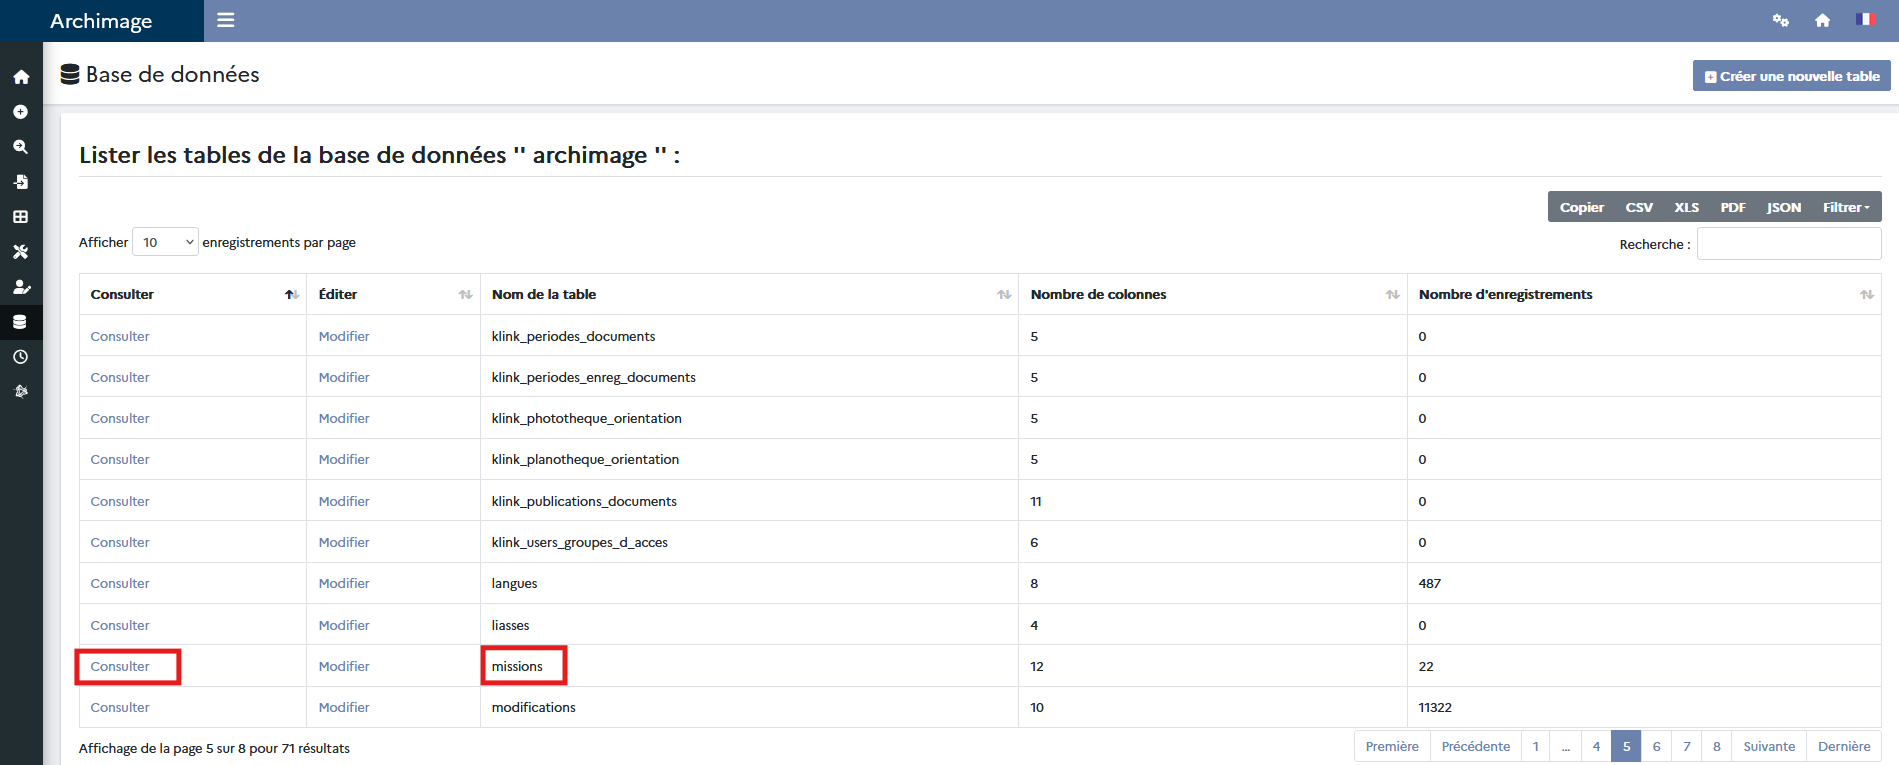This screenshot has width=1899, height=765.
Task: Open the home icon in the left sidebar
Action: point(21,77)
